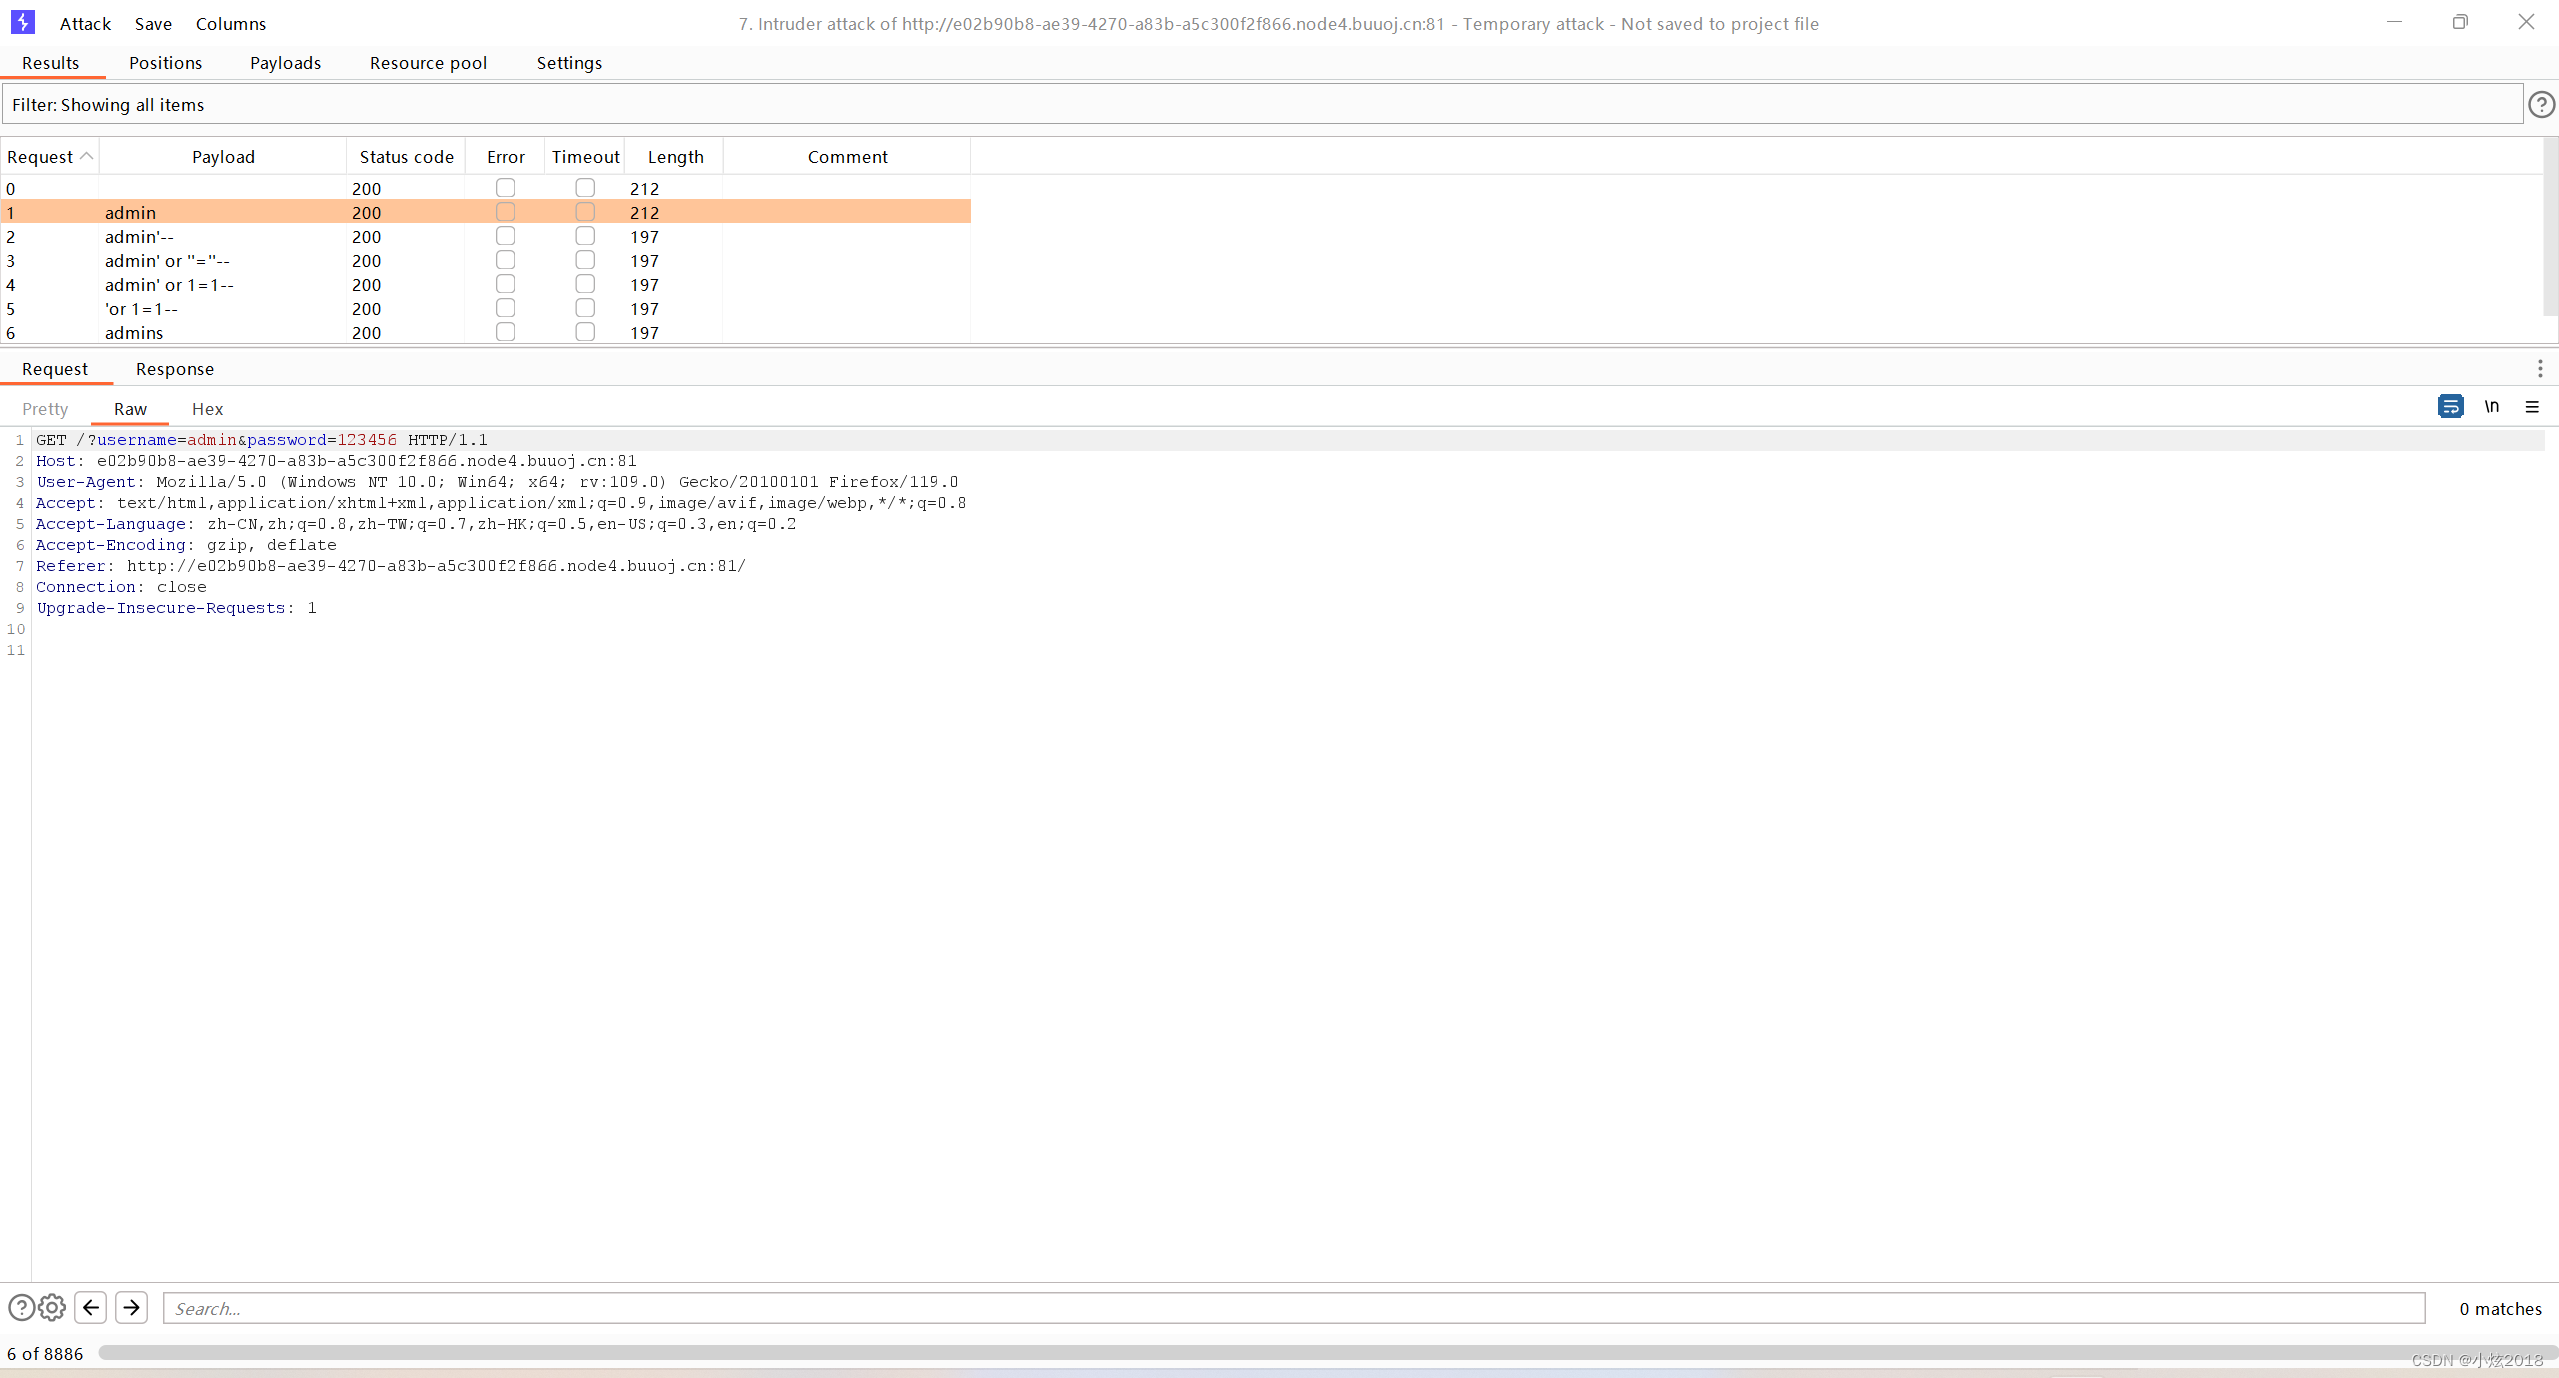This screenshot has height=1378, width=2559.
Task: Click the Length value 212 in admin row
Action: point(644,212)
